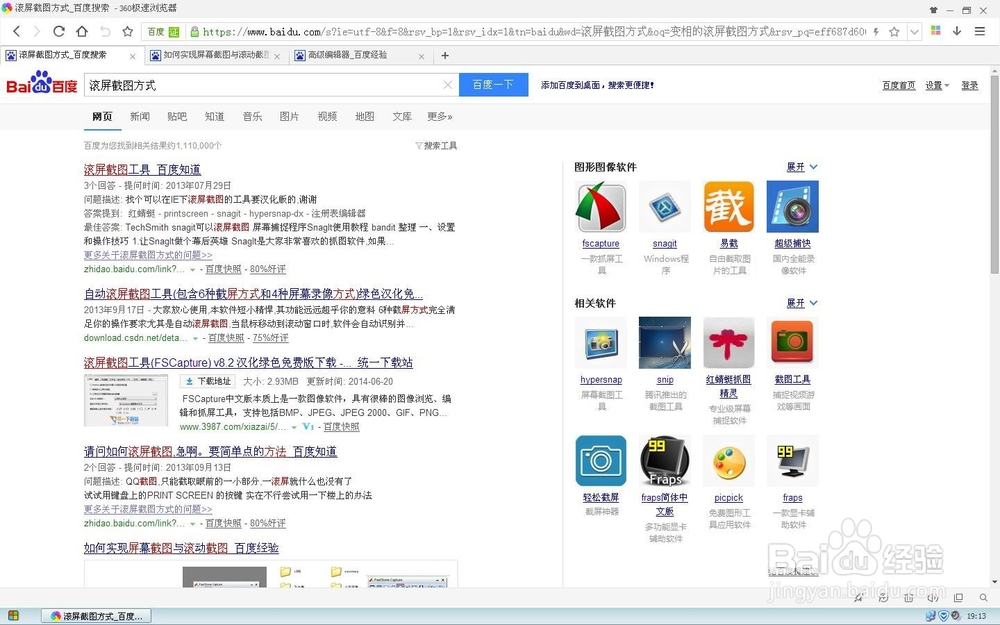This screenshot has height=625, width=1000.
Task: Switch to the 图片 tab
Action: click(289, 116)
